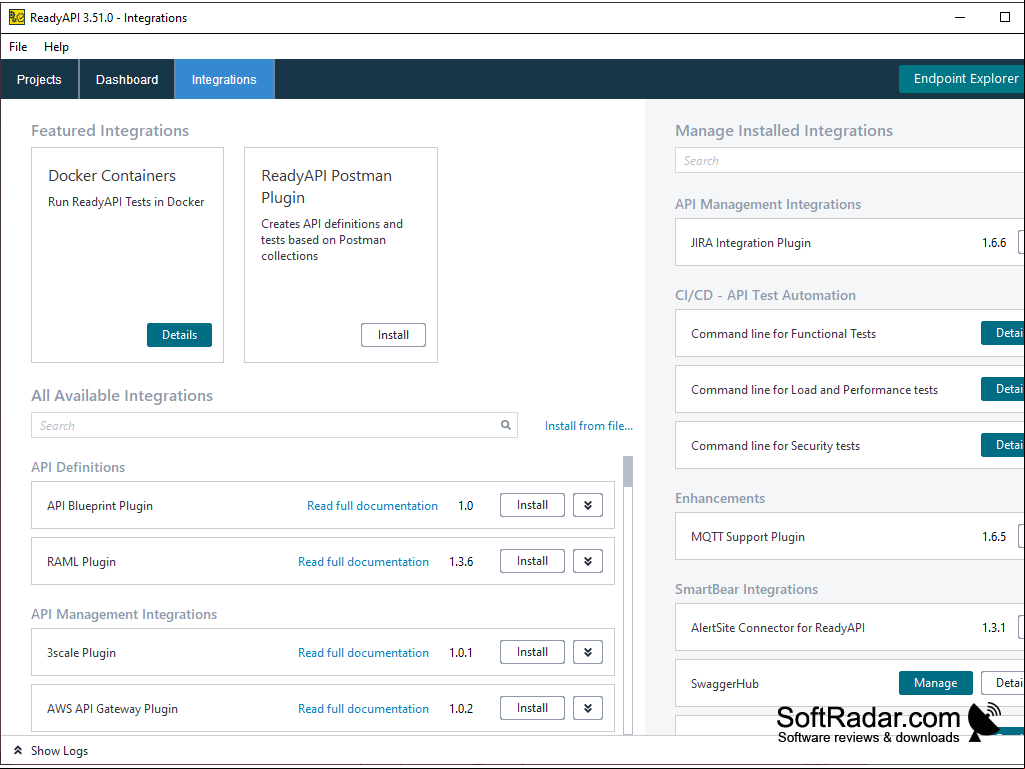This screenshot has height=769, width=1025.
Task: Open Details for SwaggerHub
Action: [x=1003, y=683]
